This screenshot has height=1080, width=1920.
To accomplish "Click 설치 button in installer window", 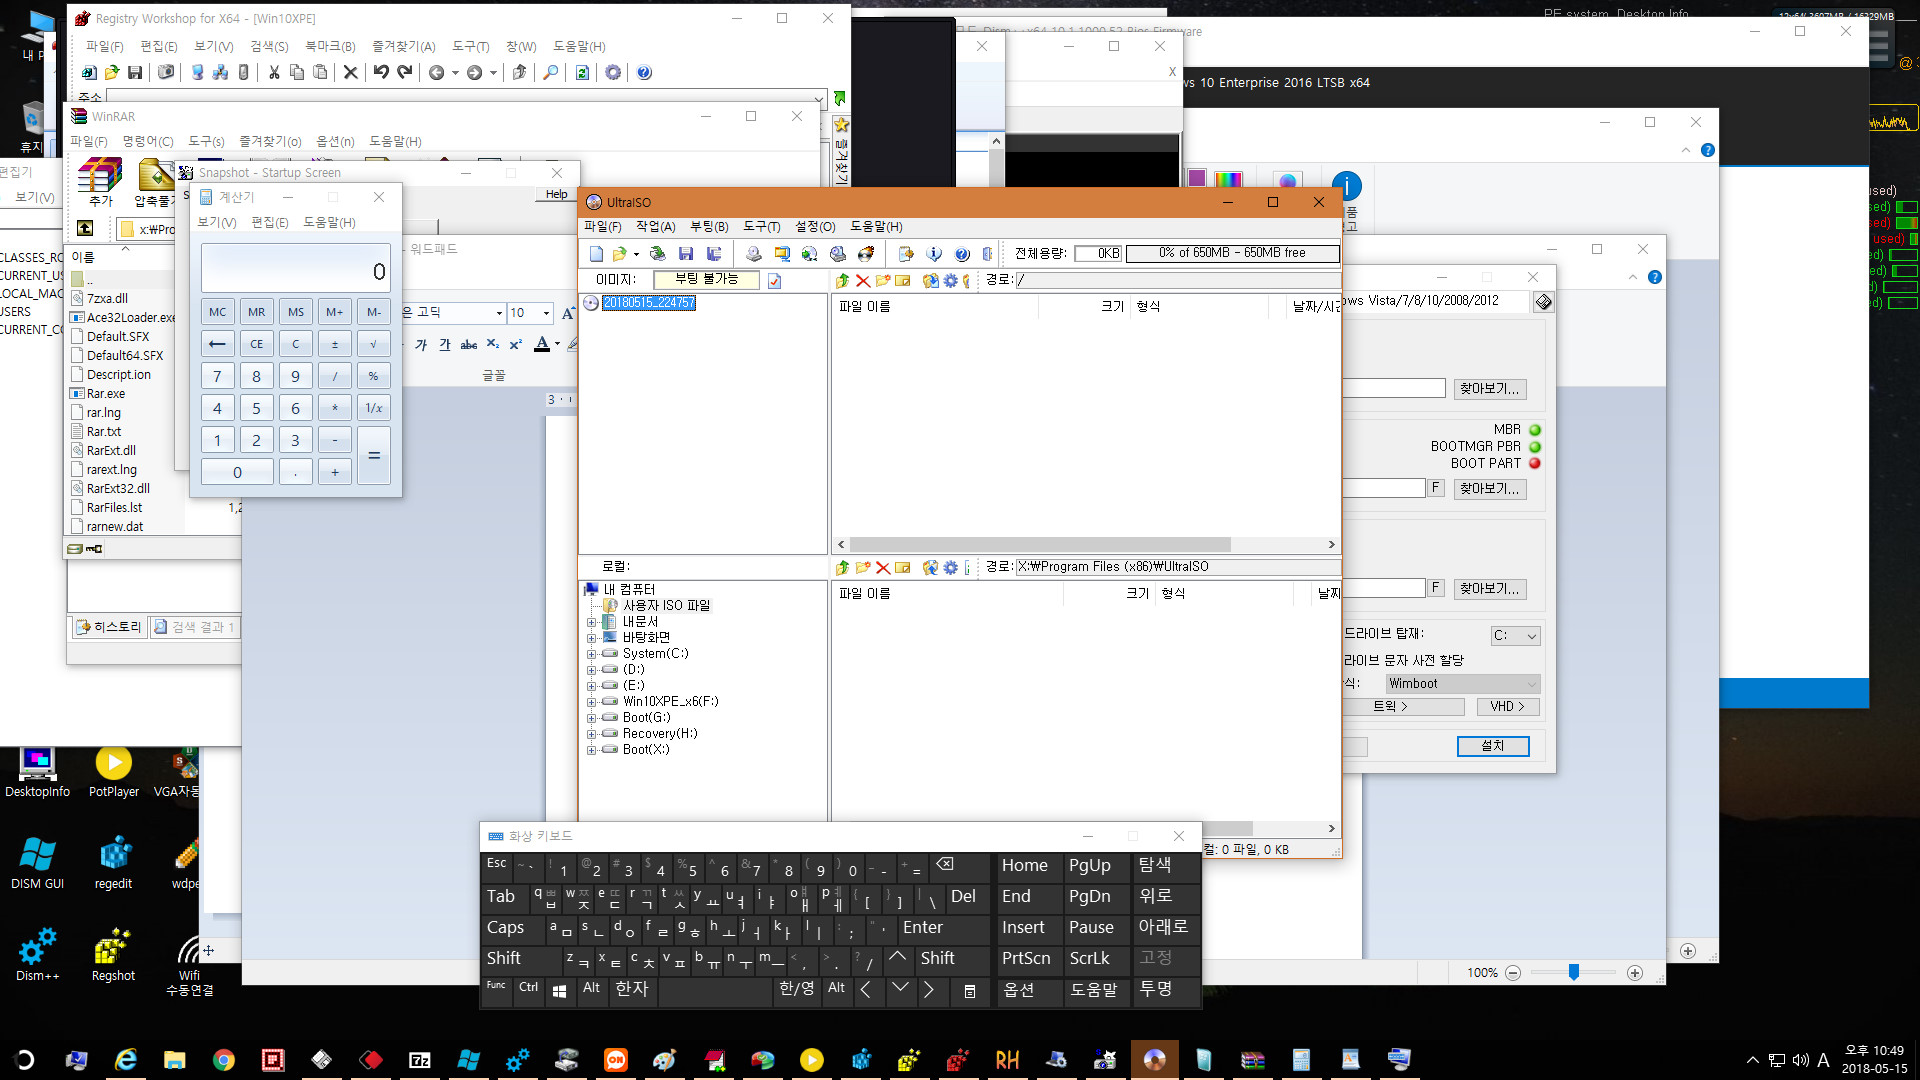I will tap(1493, 746).
